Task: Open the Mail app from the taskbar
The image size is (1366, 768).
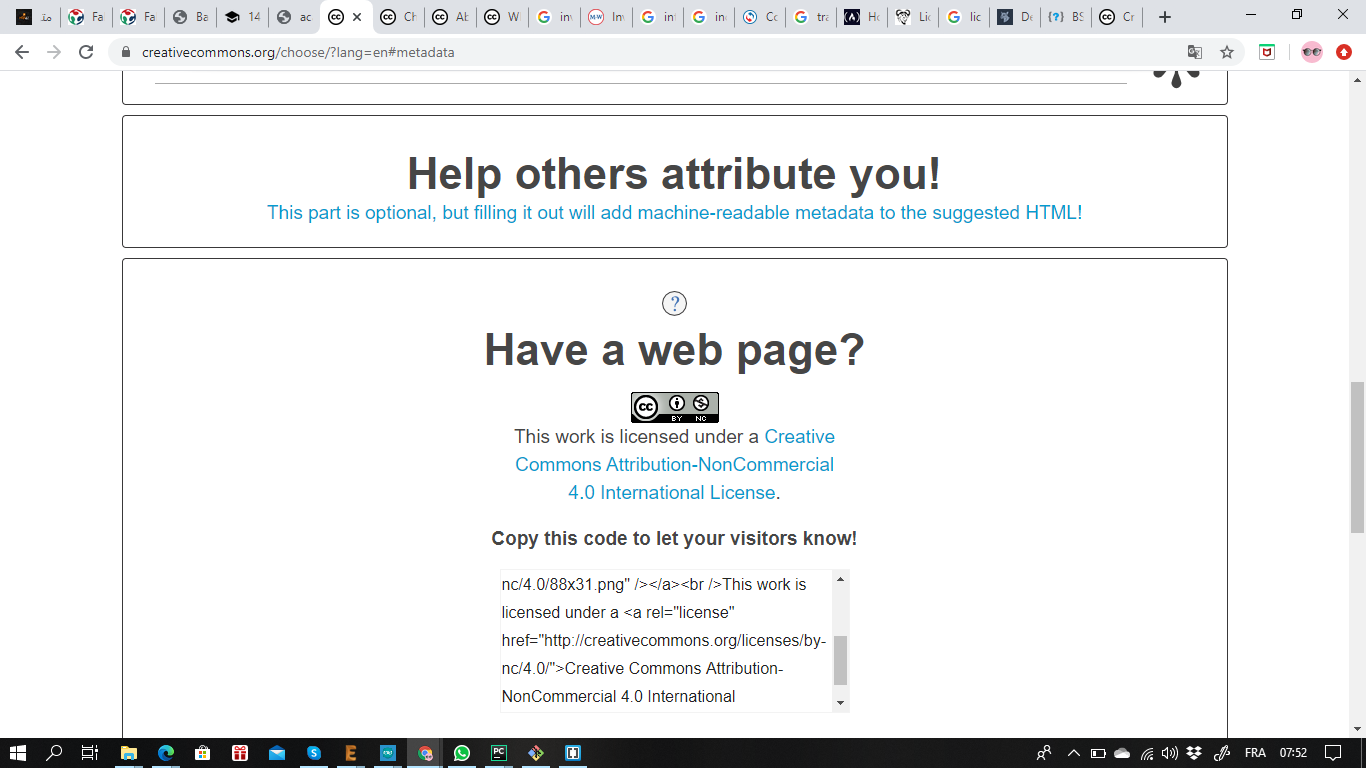Action: click(x=277, y=753)
